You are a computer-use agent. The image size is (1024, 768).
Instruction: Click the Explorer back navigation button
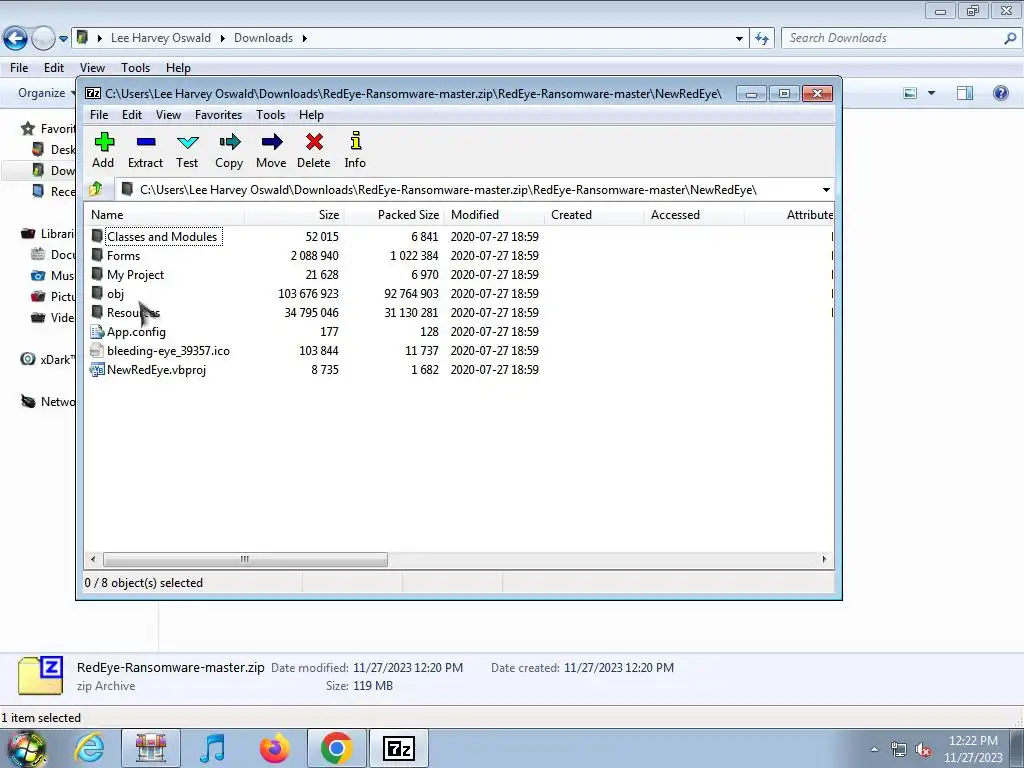(x=15, y=39)
